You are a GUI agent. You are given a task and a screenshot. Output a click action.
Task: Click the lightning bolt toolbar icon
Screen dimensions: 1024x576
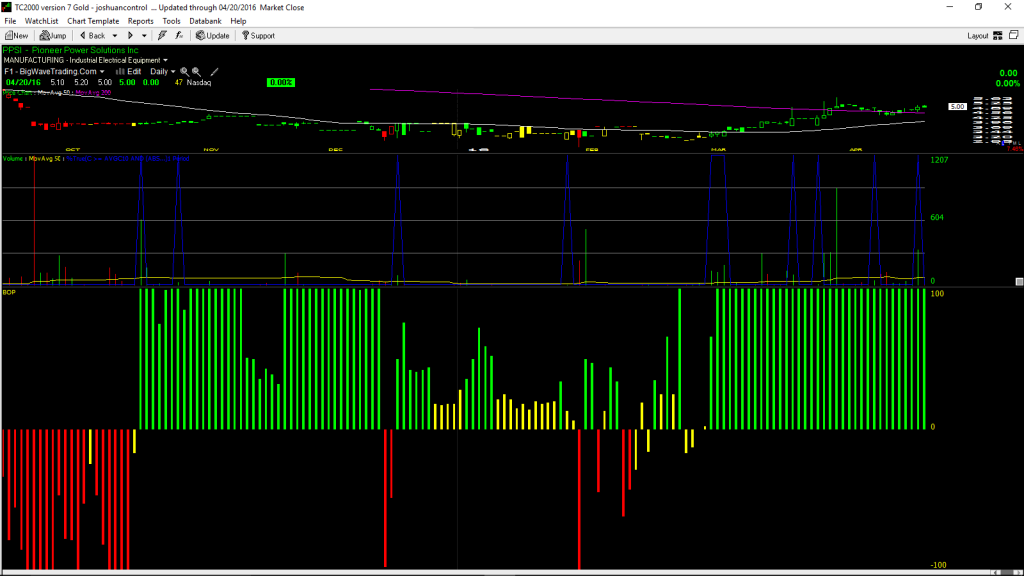pyautogui.click(x=162, y=36)
